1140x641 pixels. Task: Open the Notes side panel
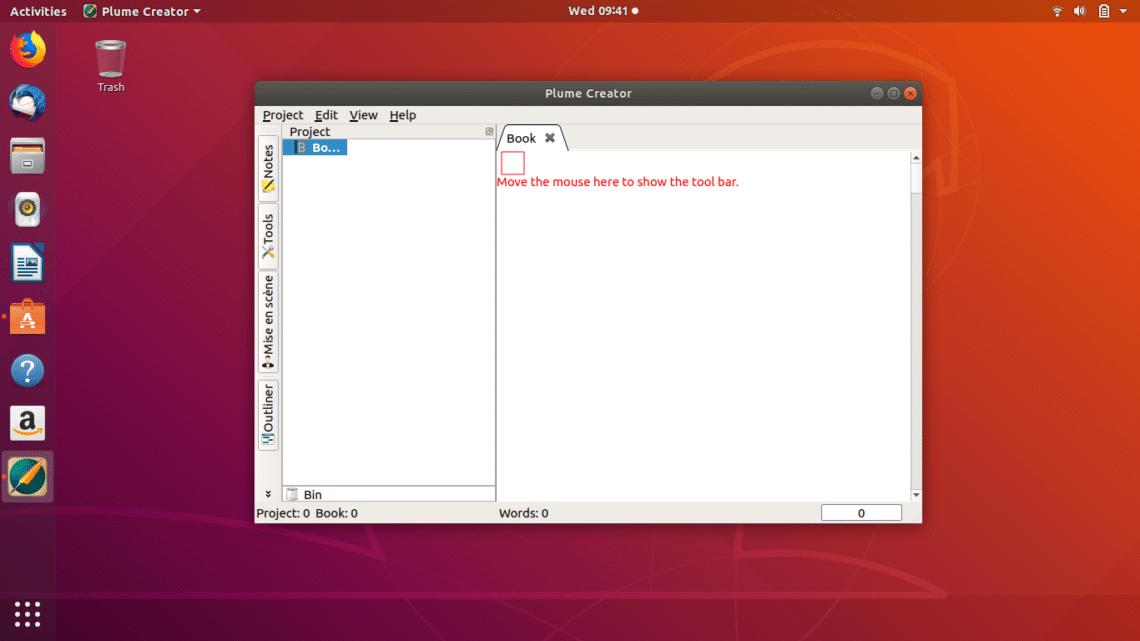click(267, 169)
